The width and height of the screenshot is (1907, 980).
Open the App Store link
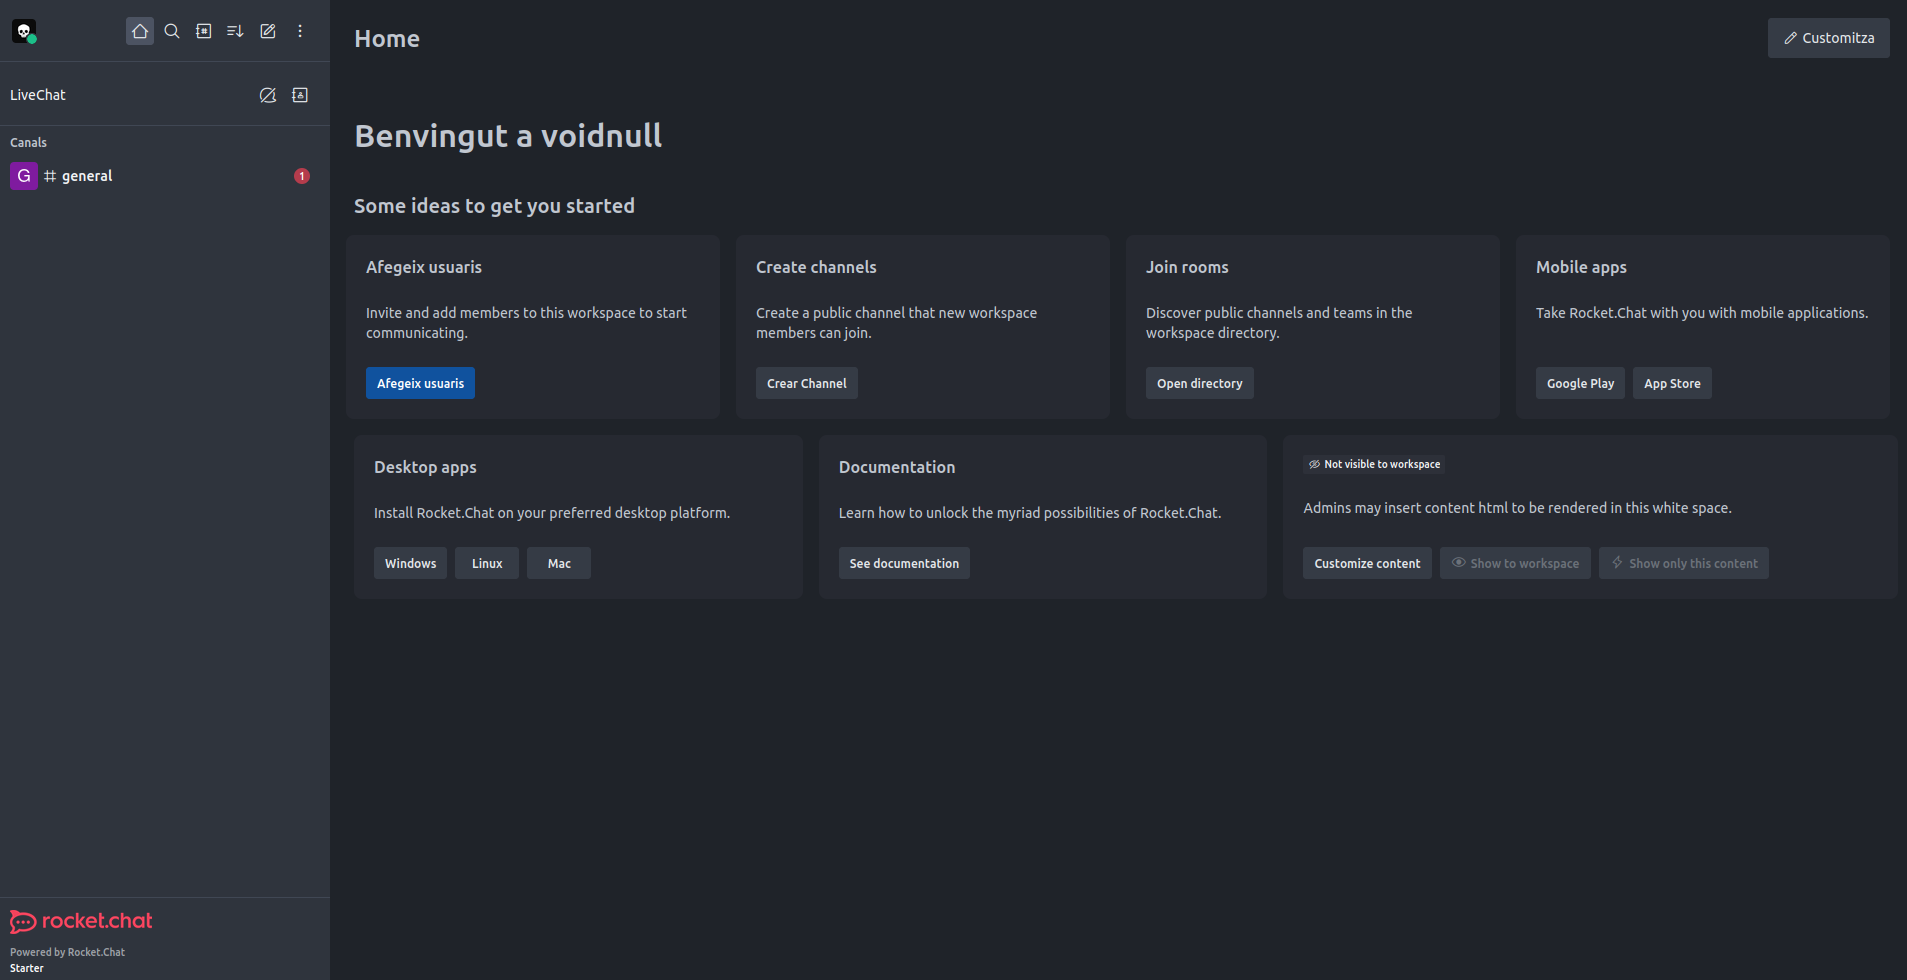[1672, 383]
